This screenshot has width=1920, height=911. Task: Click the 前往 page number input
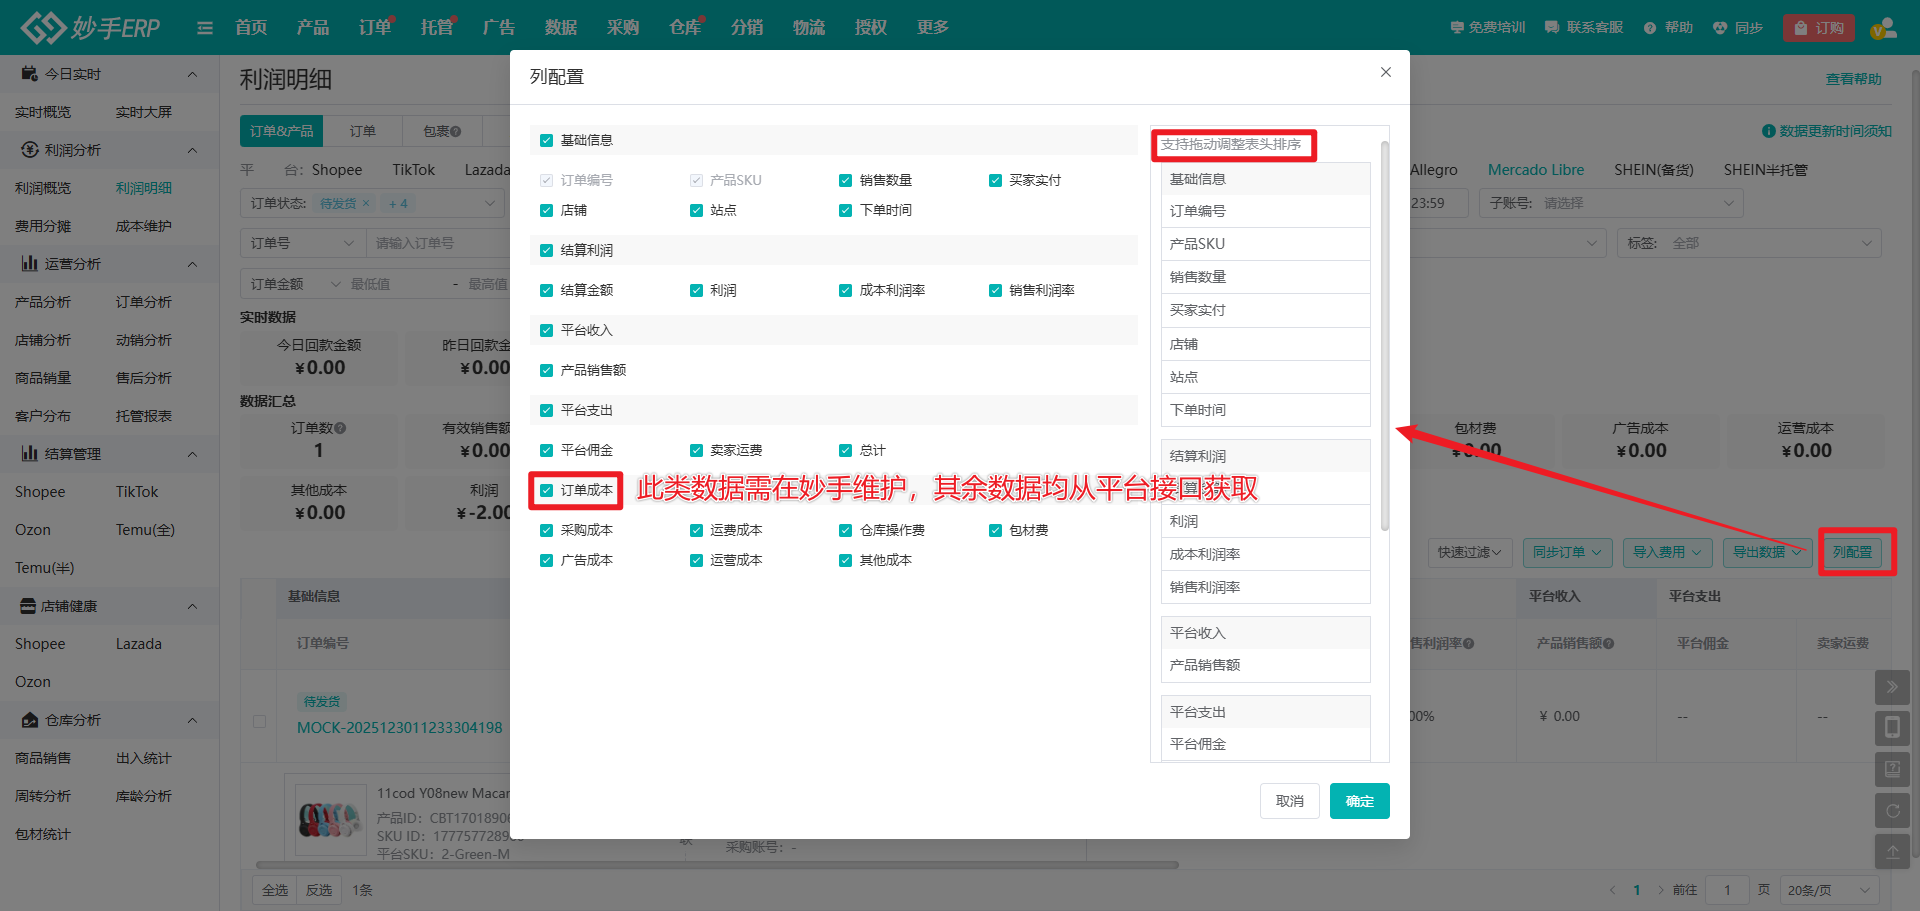click(1727, 890)
